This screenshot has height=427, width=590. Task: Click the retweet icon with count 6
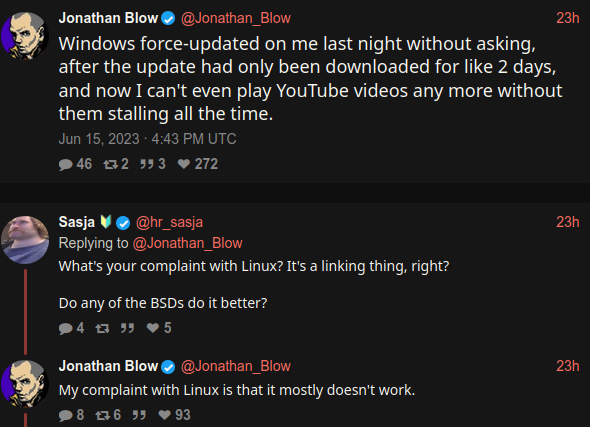102,415
